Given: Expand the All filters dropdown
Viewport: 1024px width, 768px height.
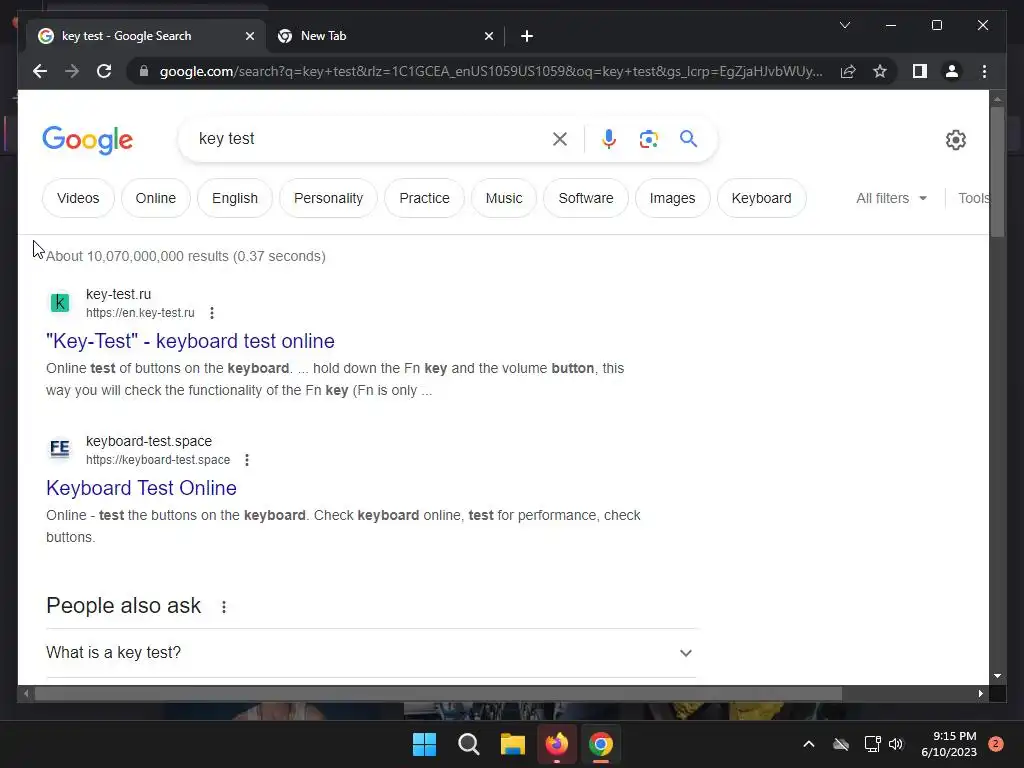Looking at the screenshot, I should [x=891, y=198].
